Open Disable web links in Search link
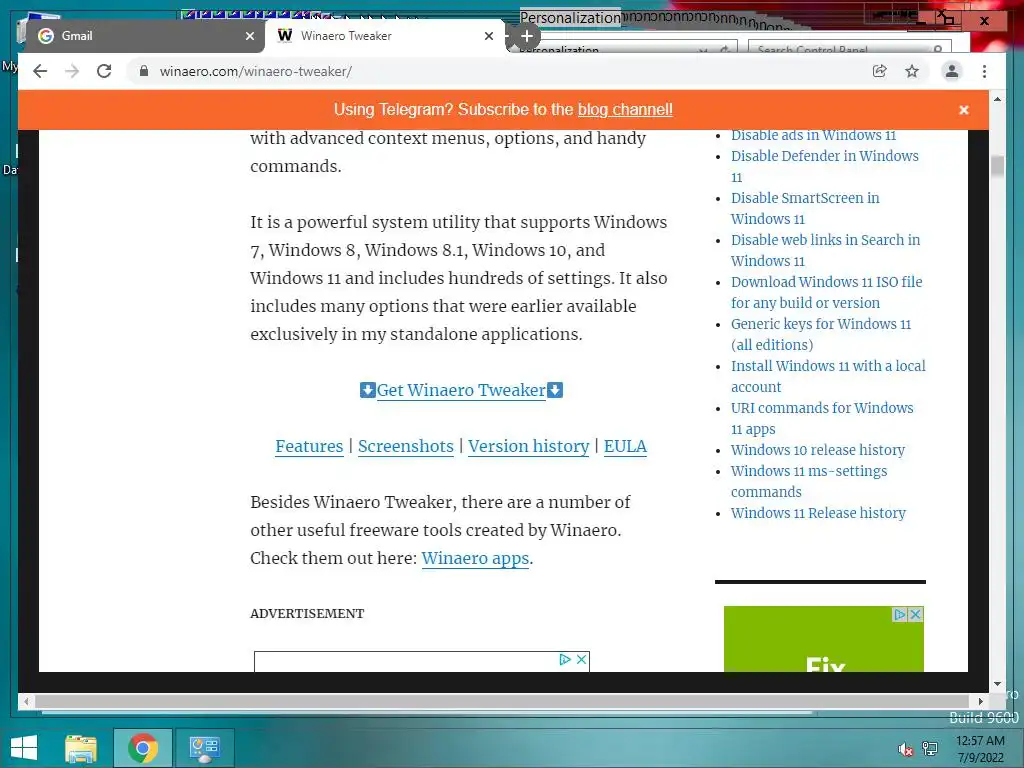The height and width of the screenshot is (768, 1024). pos(825,250)
